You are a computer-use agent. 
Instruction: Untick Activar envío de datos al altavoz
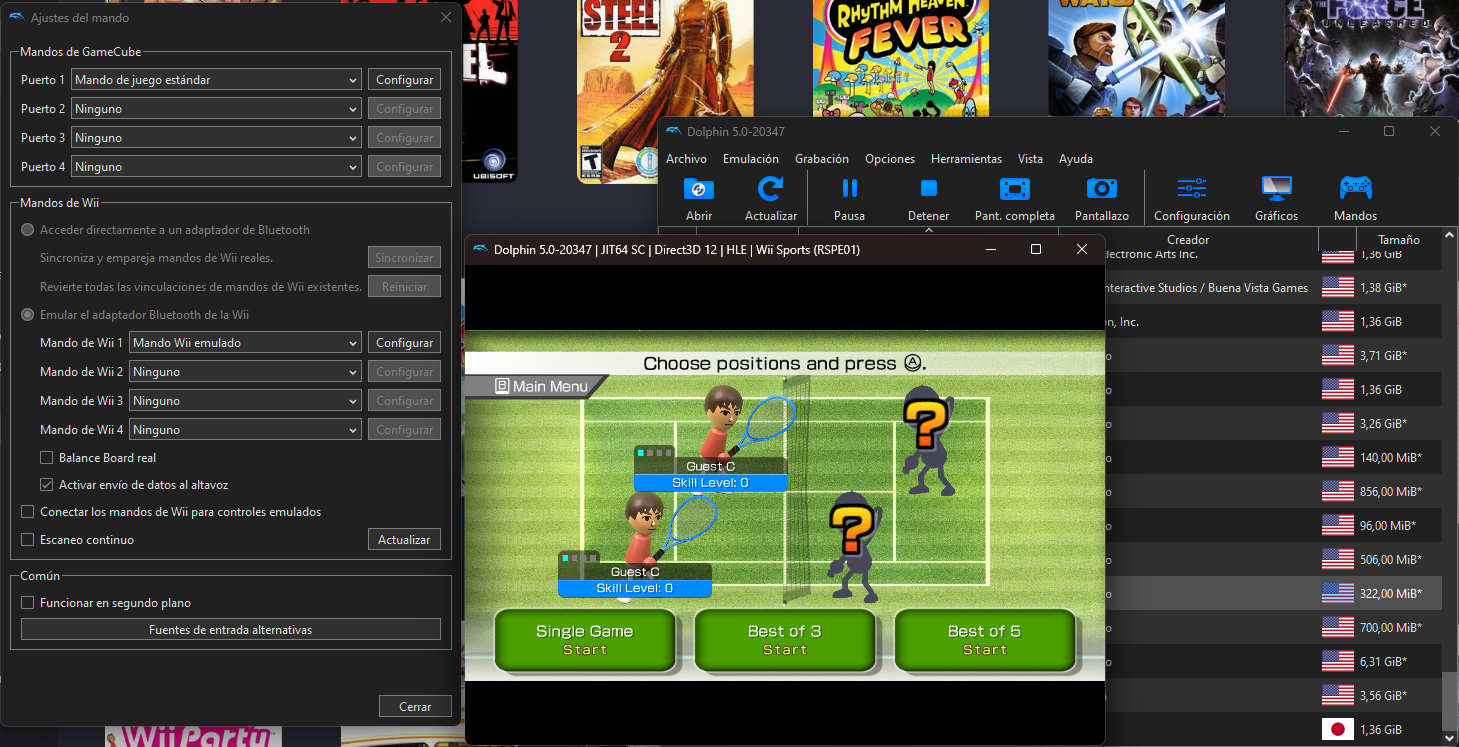pyautogui.click(x=46, y=485)
